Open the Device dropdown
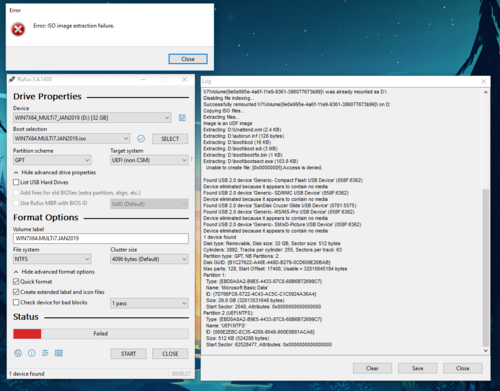 click(x=92, y=118)
